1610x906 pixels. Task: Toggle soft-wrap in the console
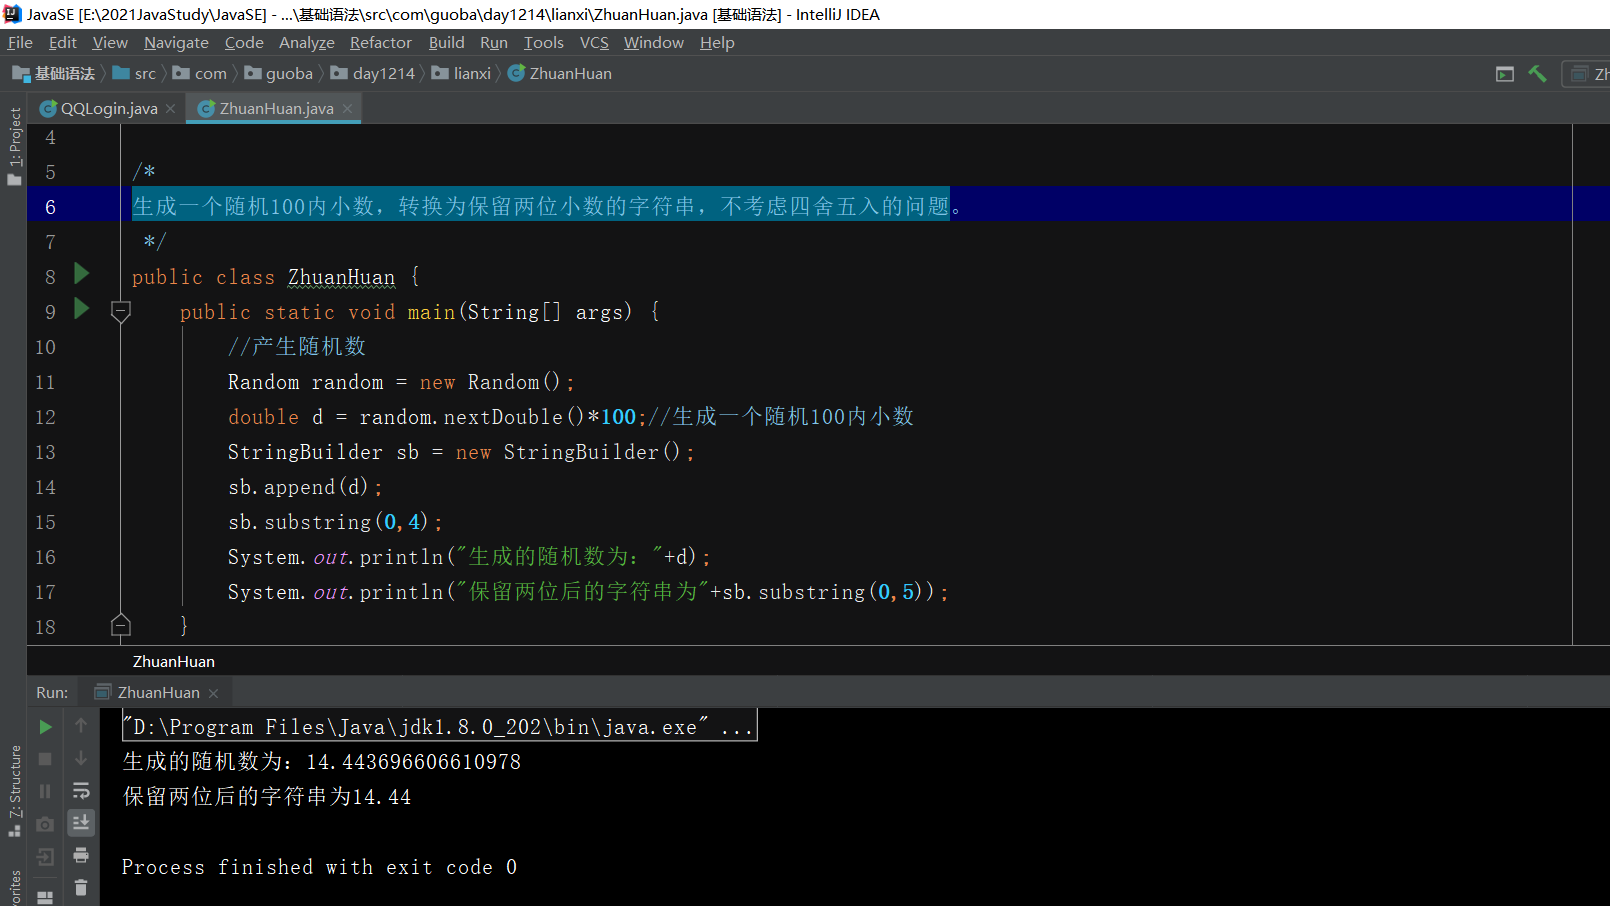(81, 791)
